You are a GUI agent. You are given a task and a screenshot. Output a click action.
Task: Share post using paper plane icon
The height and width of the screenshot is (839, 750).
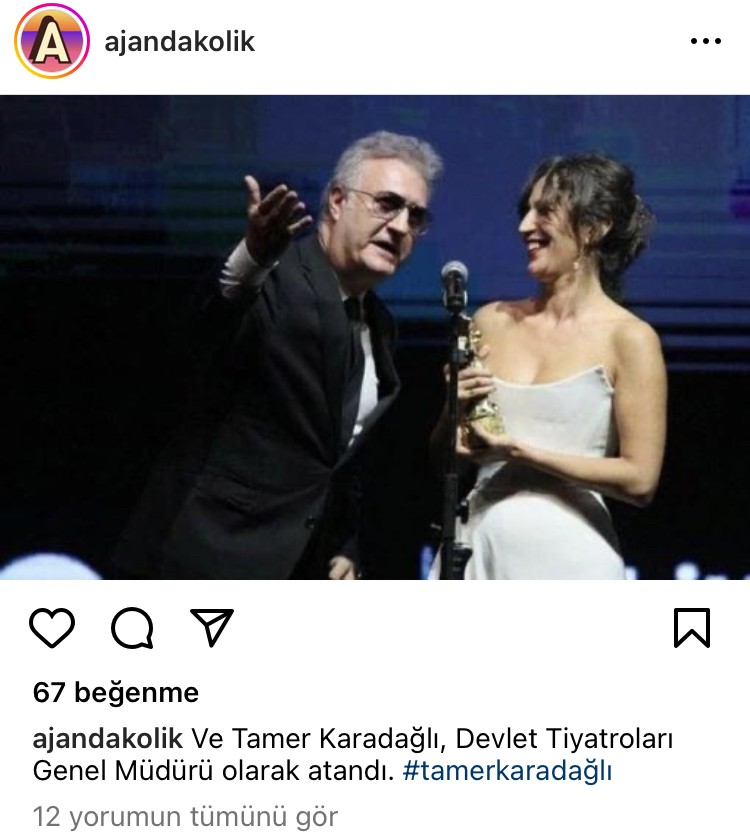click(x=212, y=627)
